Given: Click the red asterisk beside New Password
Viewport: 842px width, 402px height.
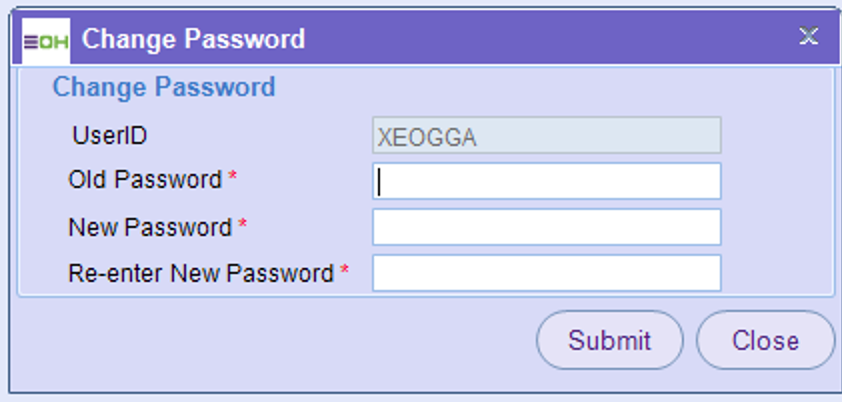Looking at the screenshot, I should point(242,226).
